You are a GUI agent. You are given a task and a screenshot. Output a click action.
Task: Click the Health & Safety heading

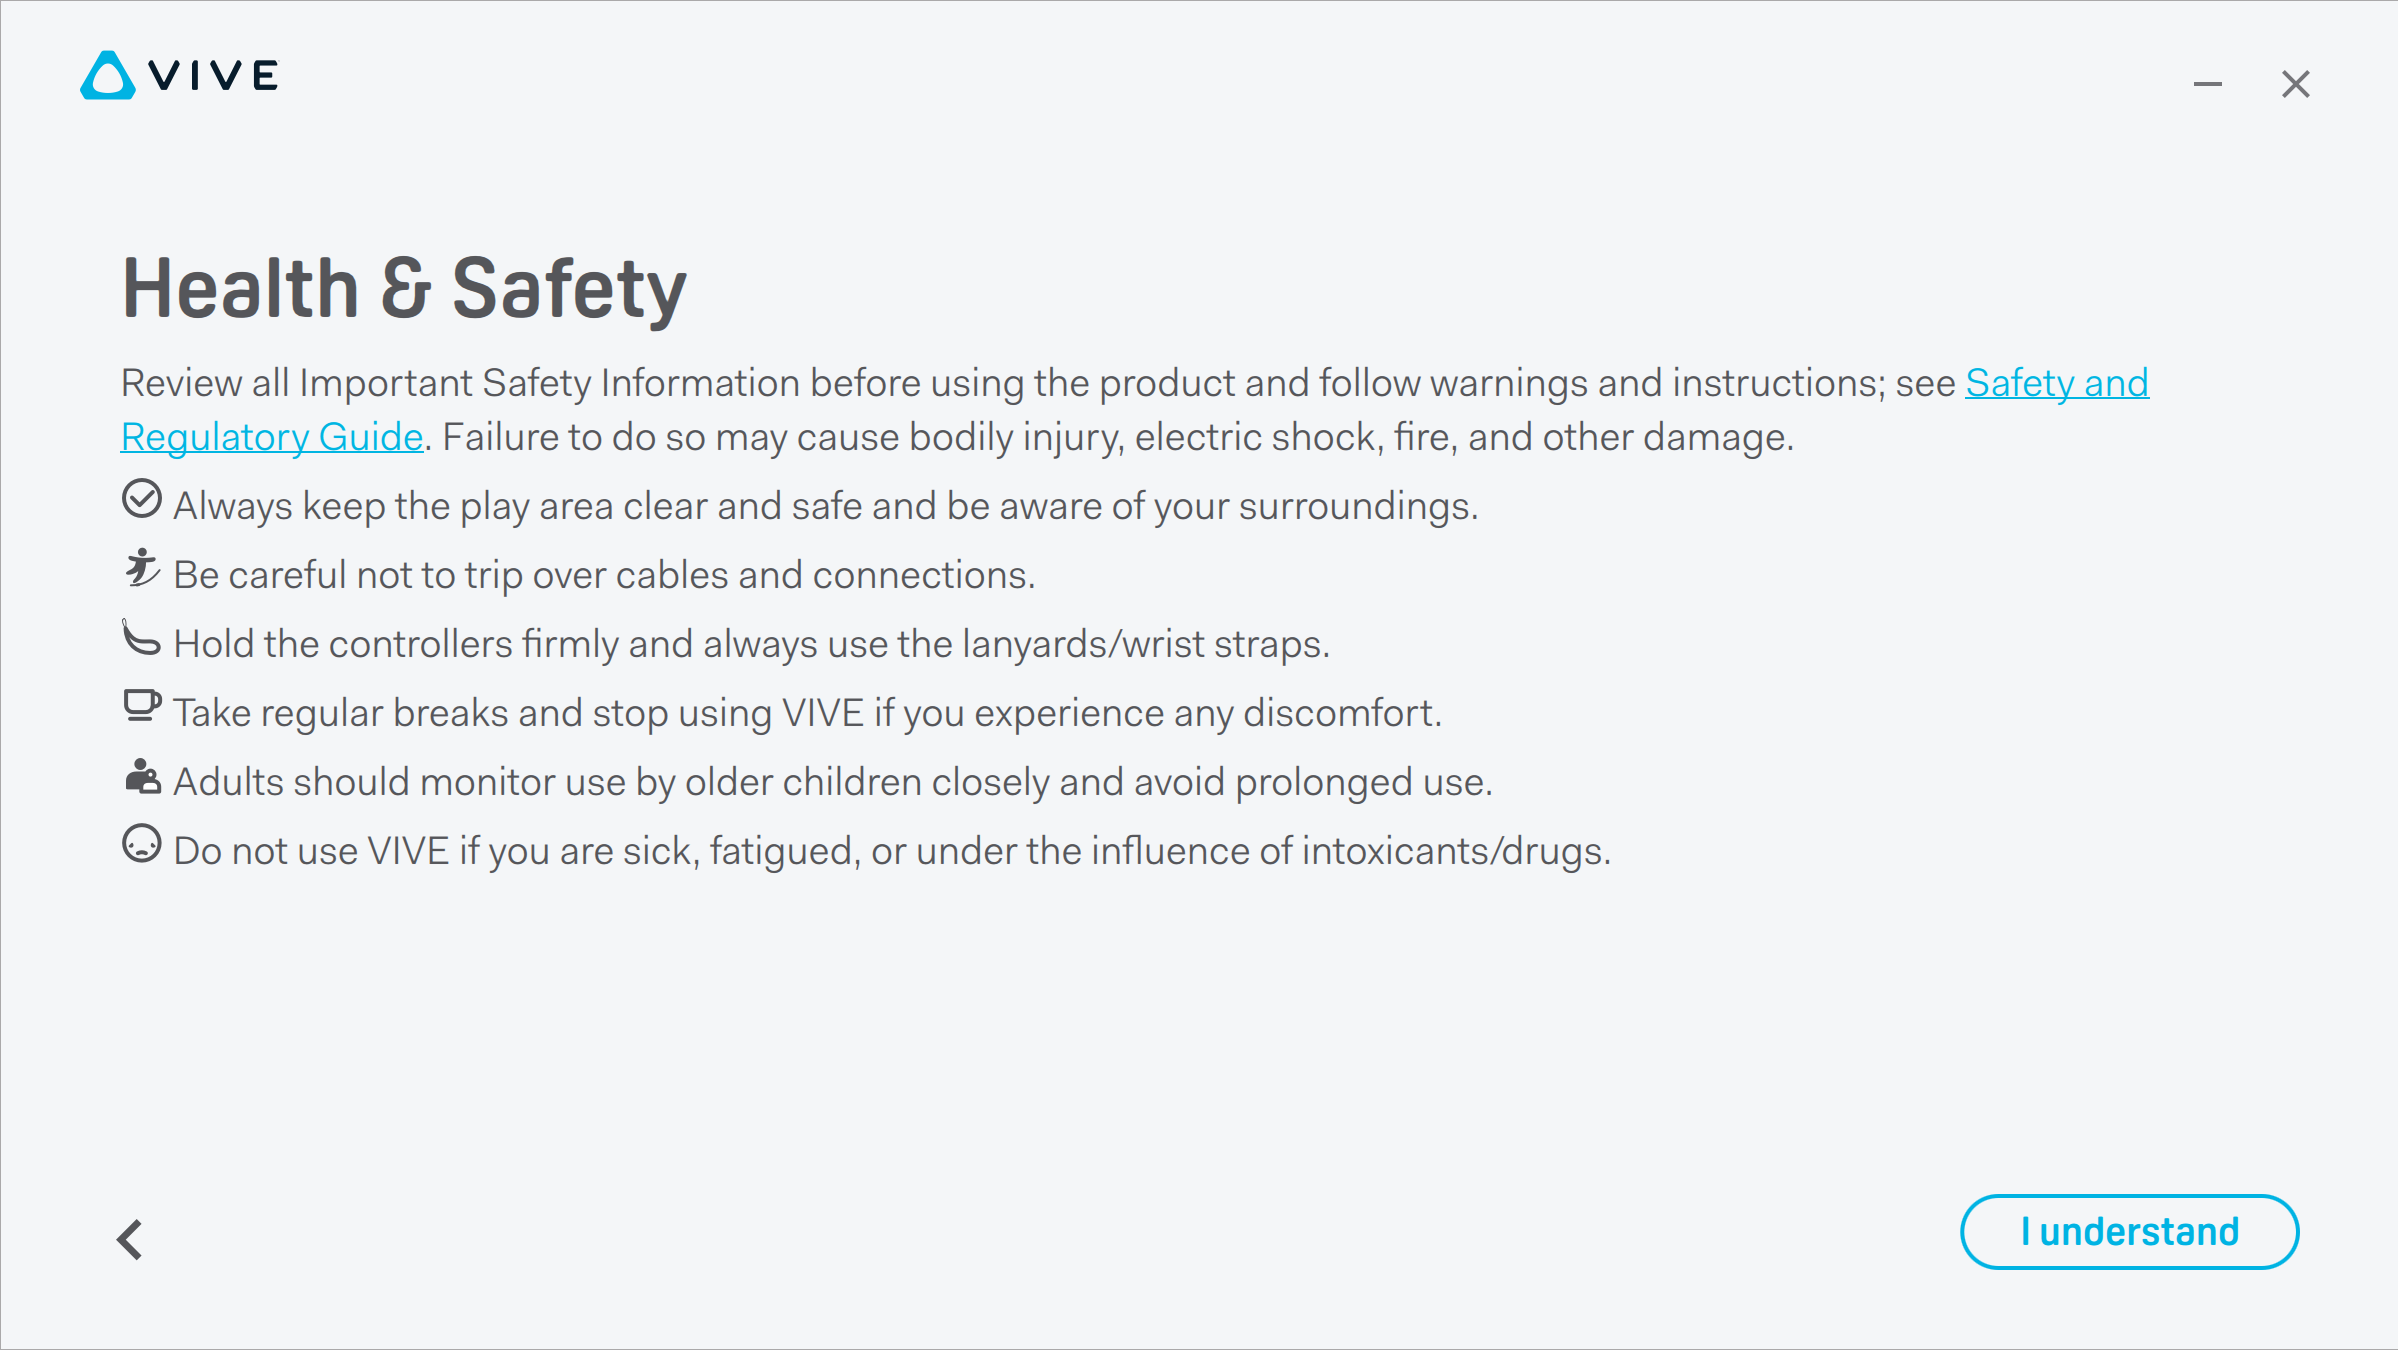pyautogui.click(x=404, y=288)
